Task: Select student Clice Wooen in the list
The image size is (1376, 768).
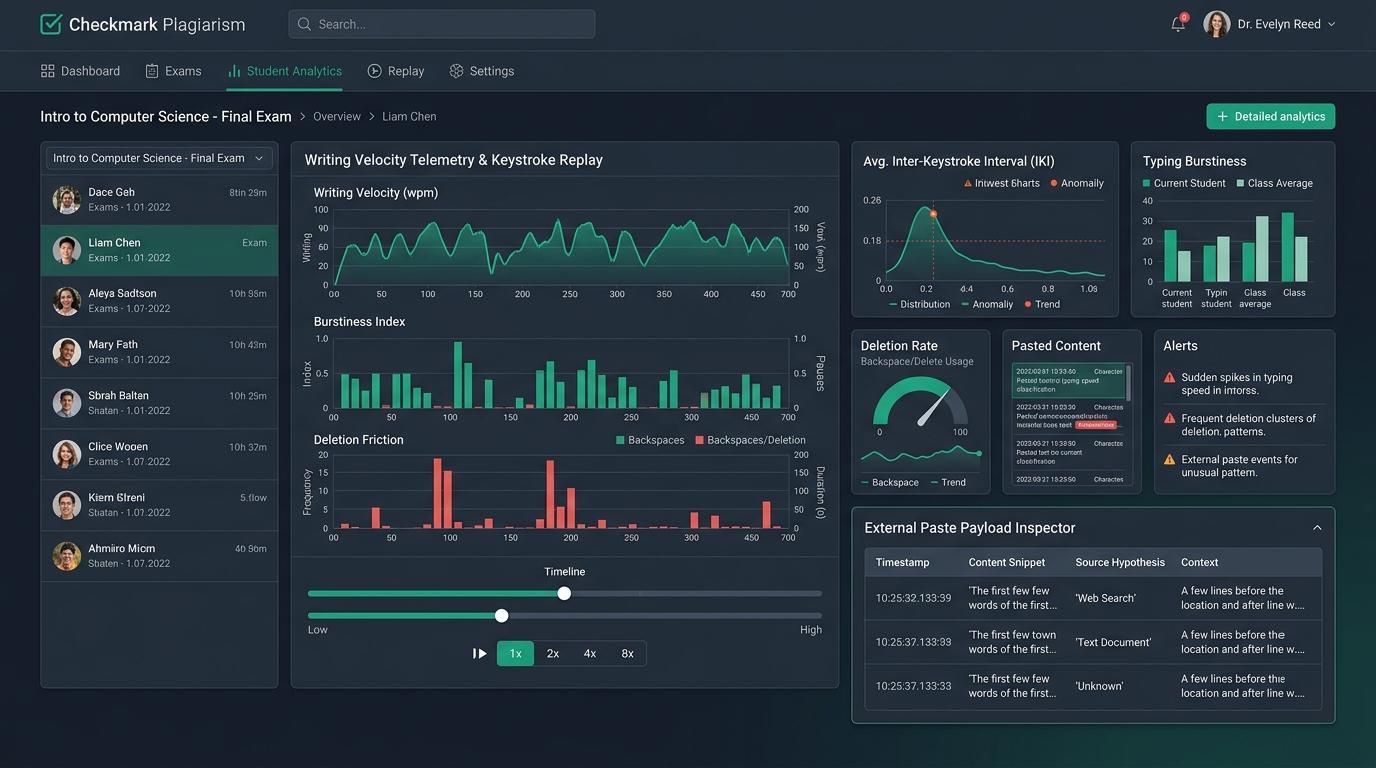Action: coord(159,454)
